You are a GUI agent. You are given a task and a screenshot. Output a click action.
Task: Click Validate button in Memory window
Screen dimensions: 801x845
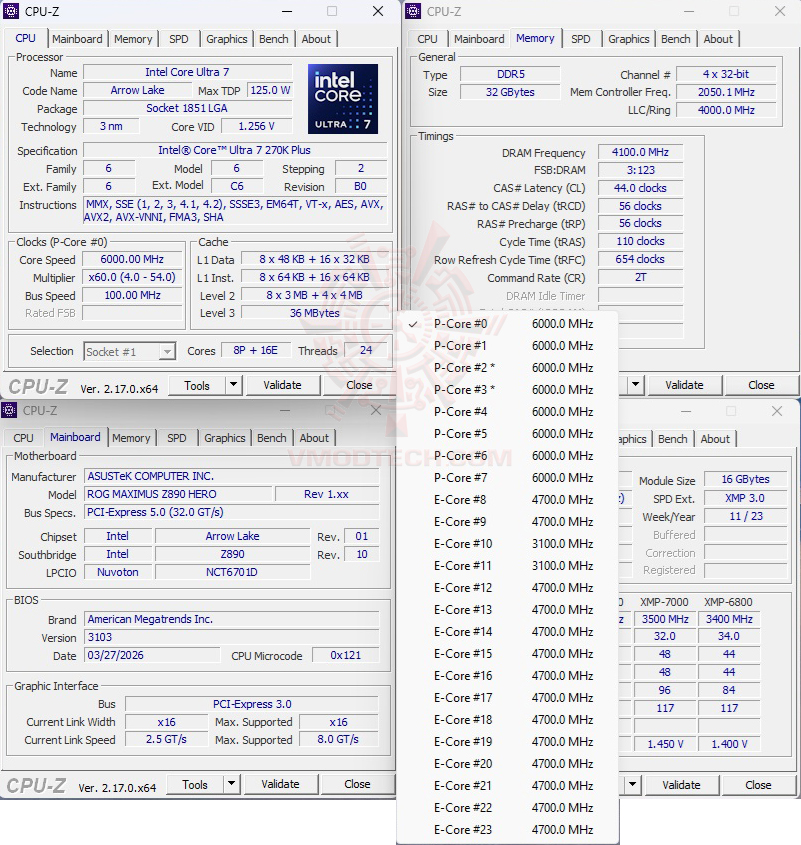click(684, 385)
